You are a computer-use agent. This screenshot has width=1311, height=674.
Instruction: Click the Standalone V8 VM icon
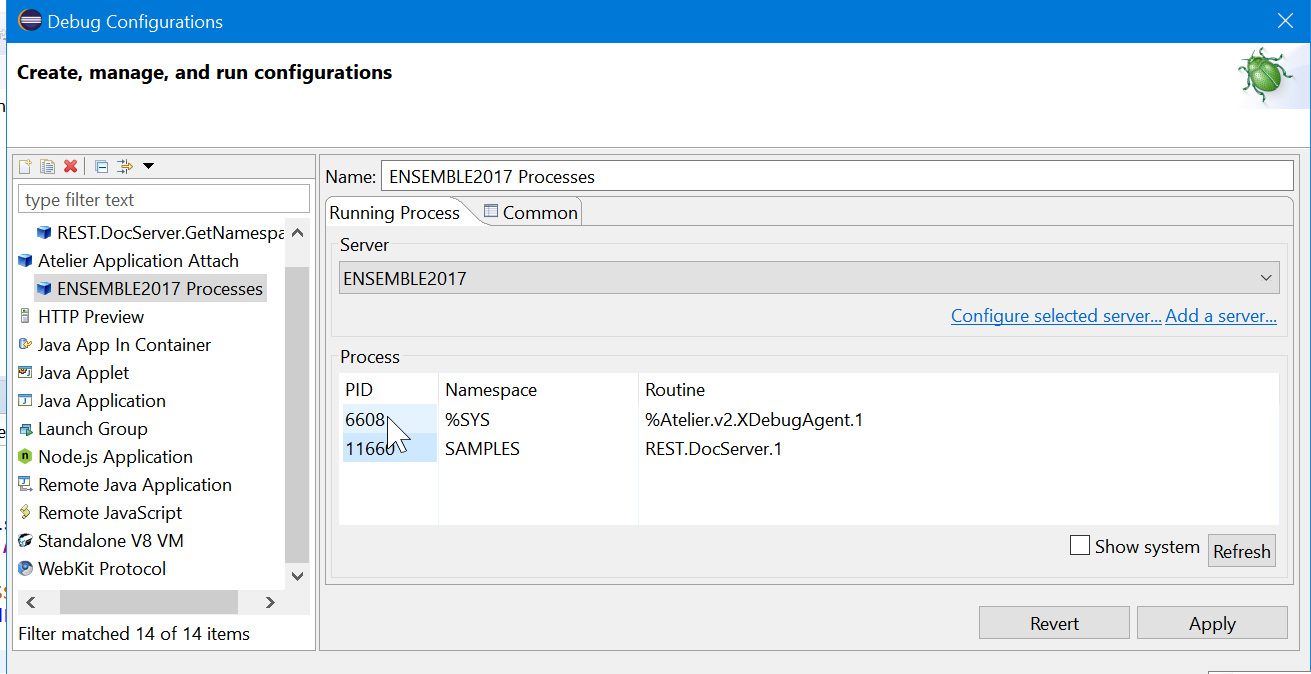tap(25, 541)
